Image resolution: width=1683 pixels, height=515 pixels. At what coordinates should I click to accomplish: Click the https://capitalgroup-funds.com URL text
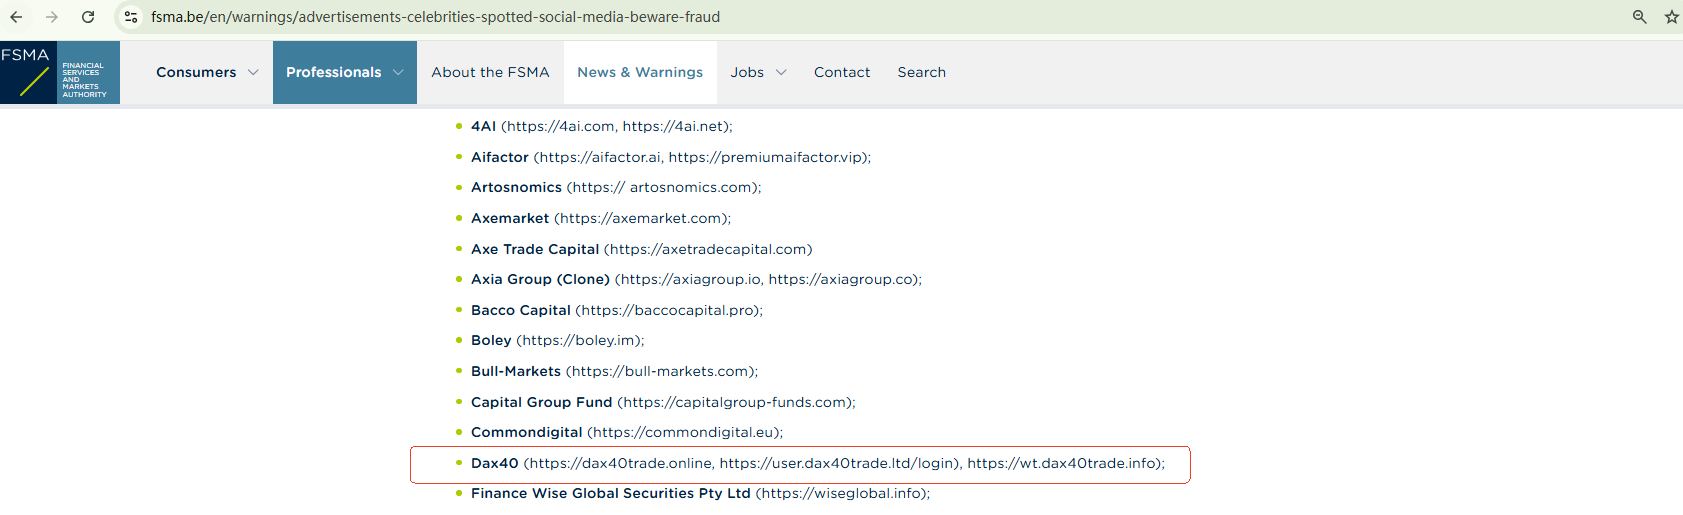735,402
